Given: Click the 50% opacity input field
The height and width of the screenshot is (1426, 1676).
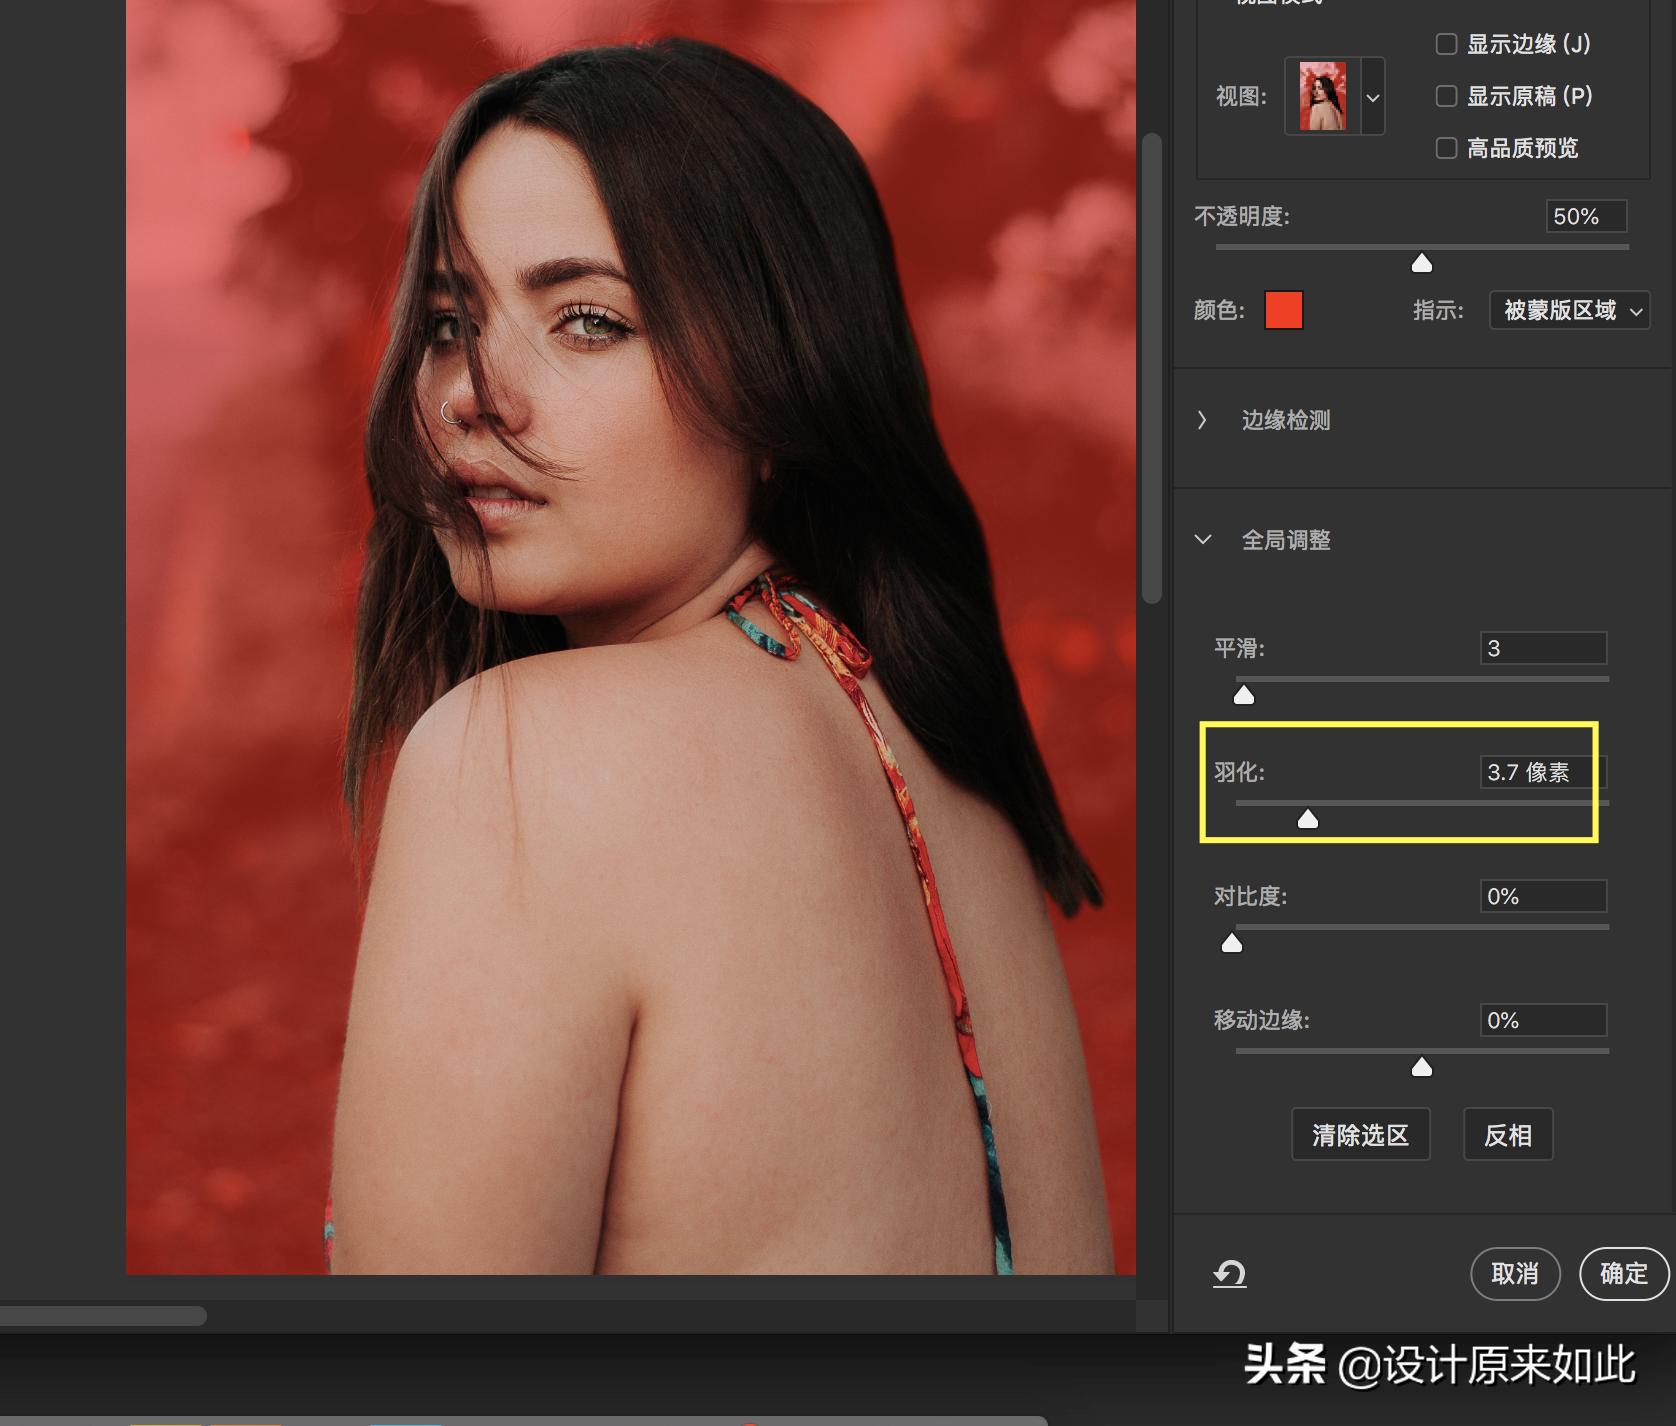Looking at the screenshot, I should tap(1585, 215).
